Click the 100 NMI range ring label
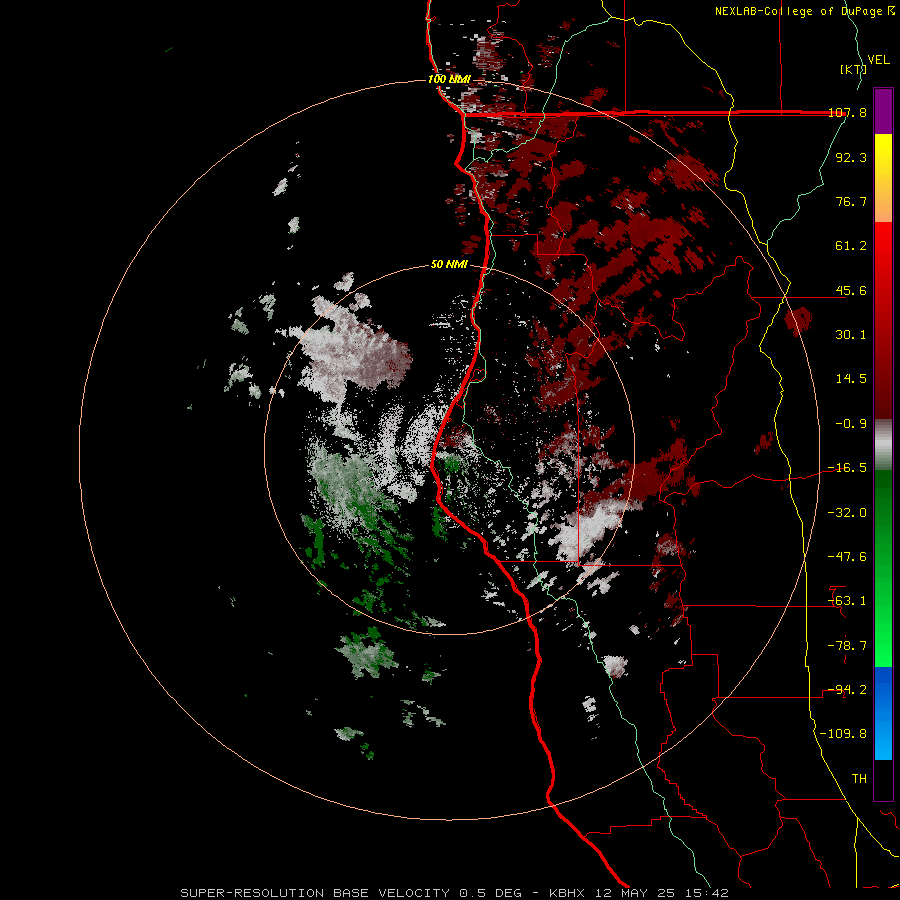Image resolution: width=900 pixels, height=900 pixels. click(449, 79)
